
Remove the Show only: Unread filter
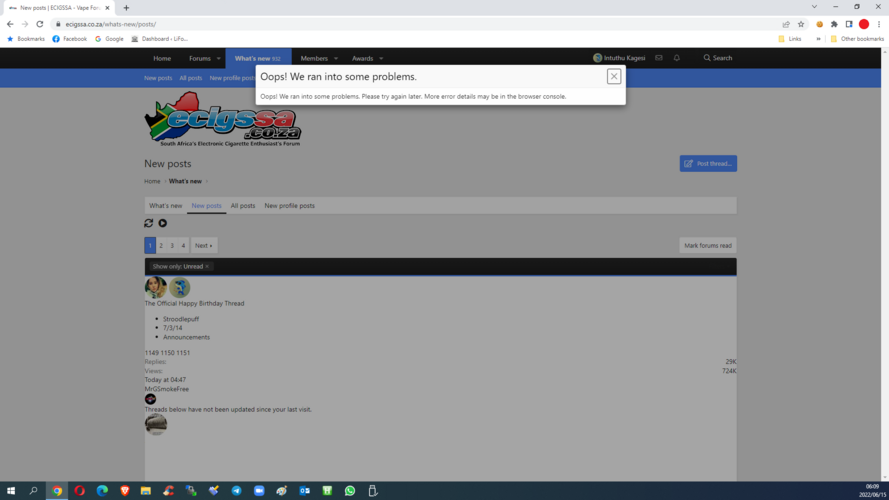coord(207,266)
